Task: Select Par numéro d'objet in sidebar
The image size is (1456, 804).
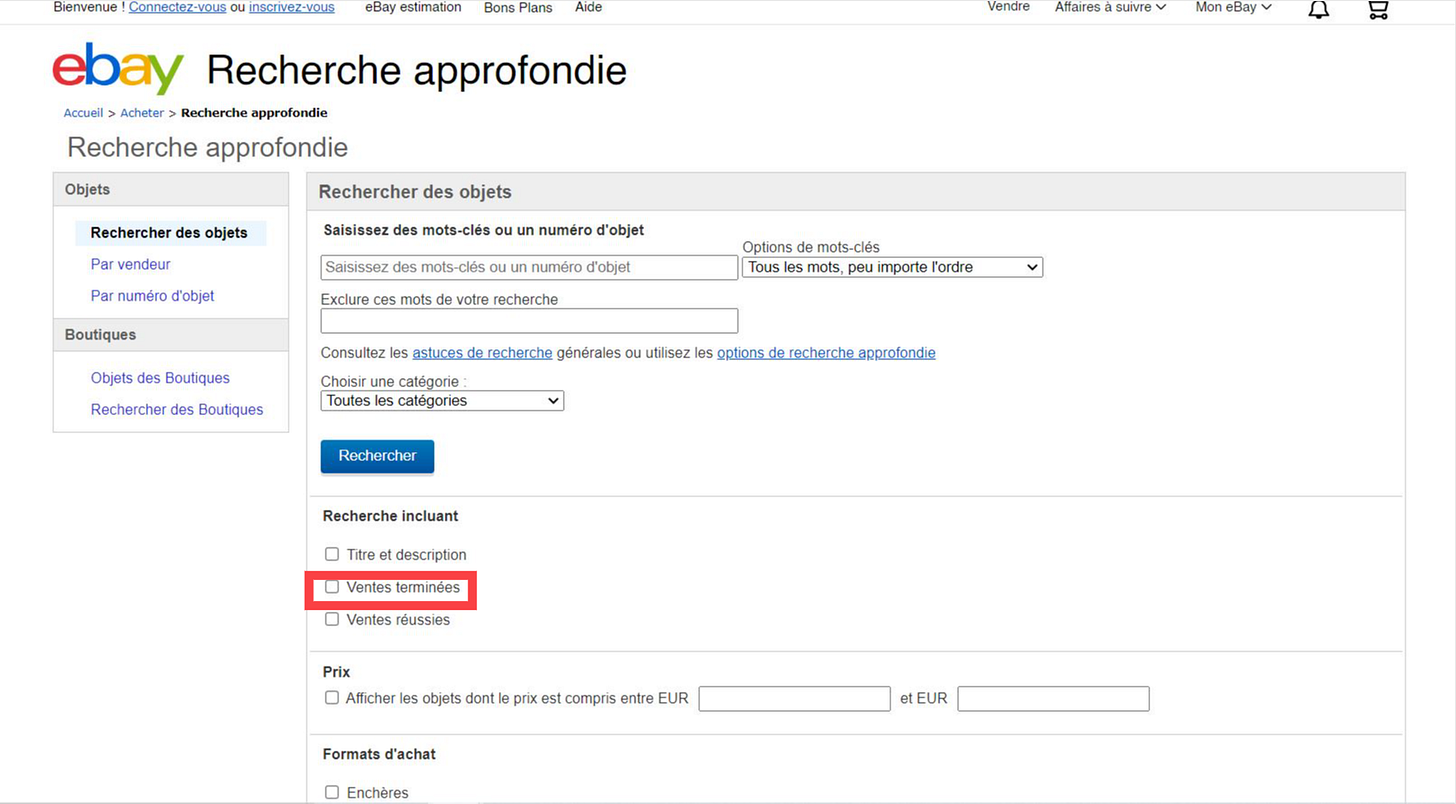Action: click(153, 296)
